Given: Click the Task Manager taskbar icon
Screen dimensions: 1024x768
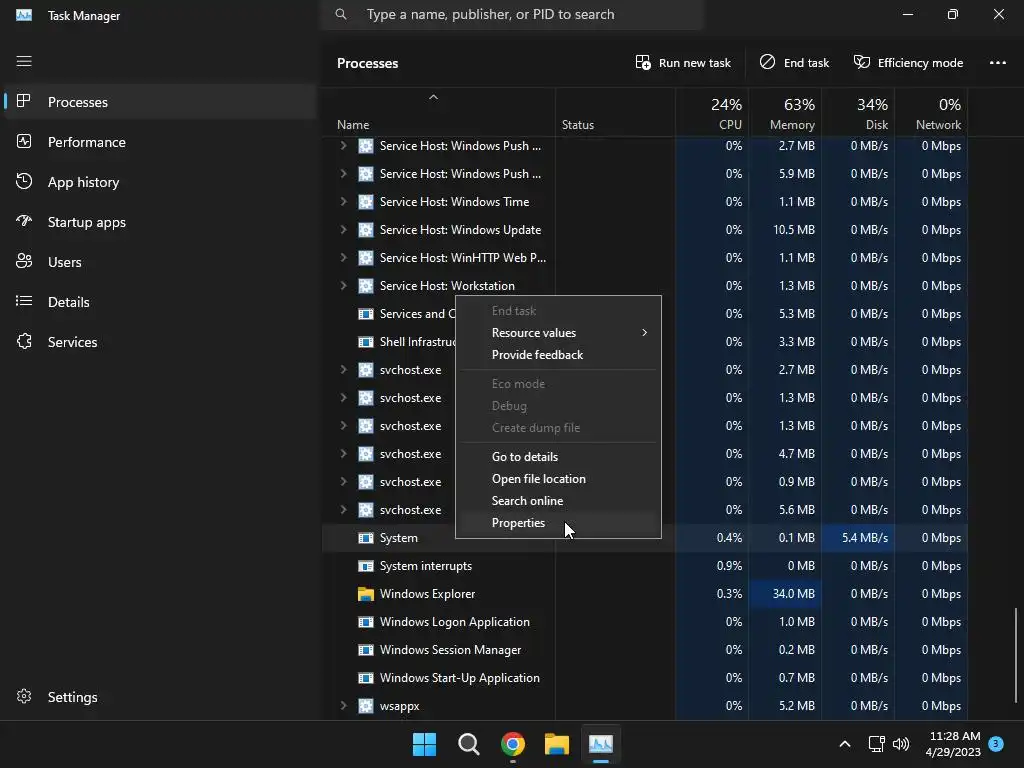Looking at the screenshot, I should point(601,744).
